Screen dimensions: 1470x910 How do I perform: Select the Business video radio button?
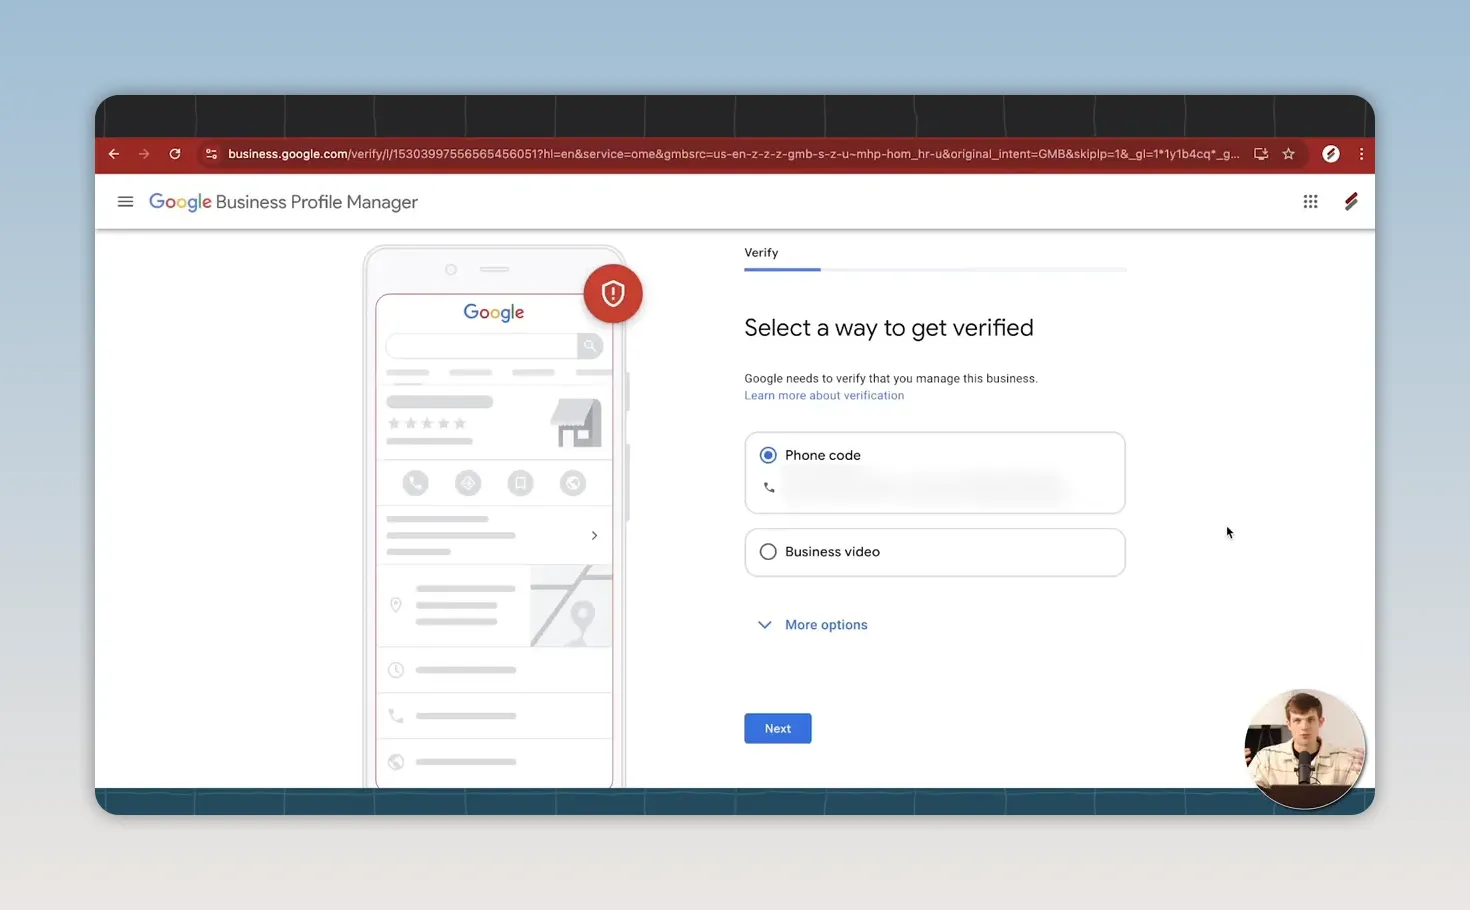(768, 552)
